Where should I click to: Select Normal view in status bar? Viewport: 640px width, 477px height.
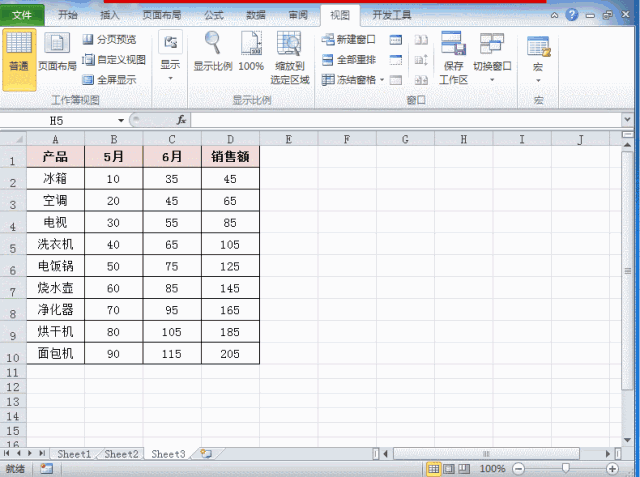pos(433,469)
